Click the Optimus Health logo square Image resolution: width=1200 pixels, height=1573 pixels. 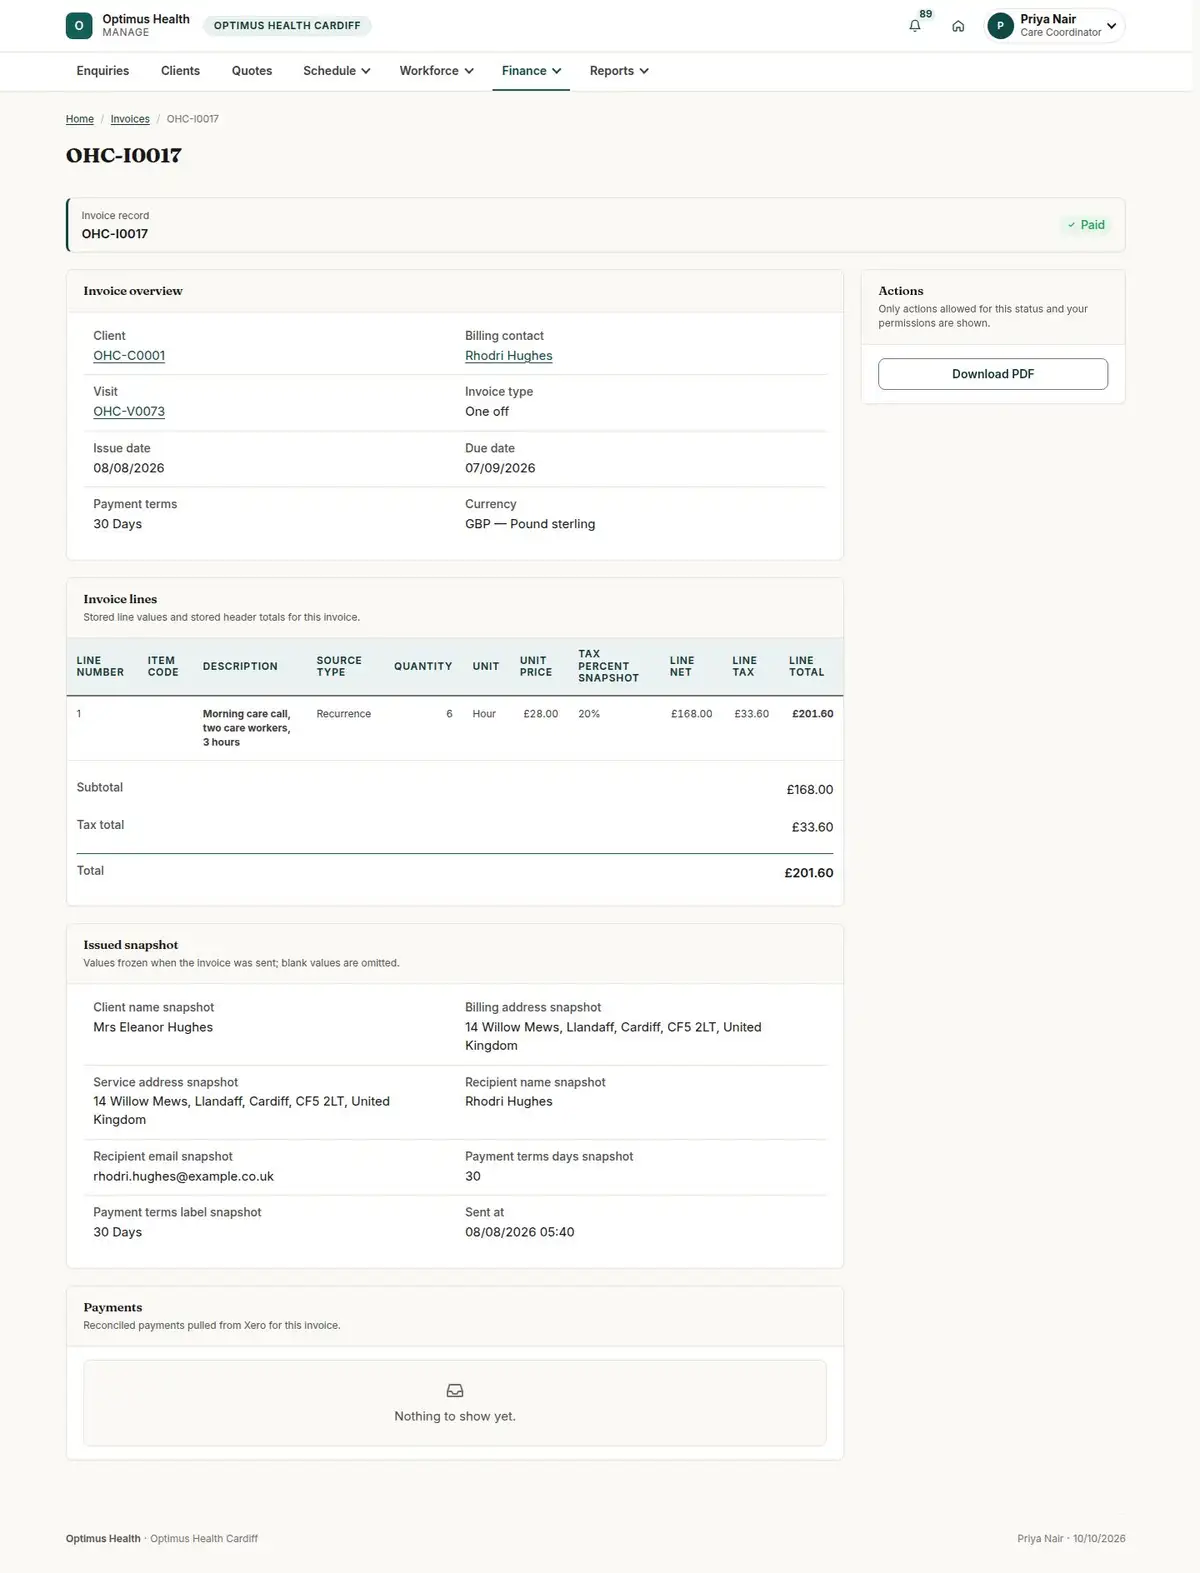pos(79,26)
